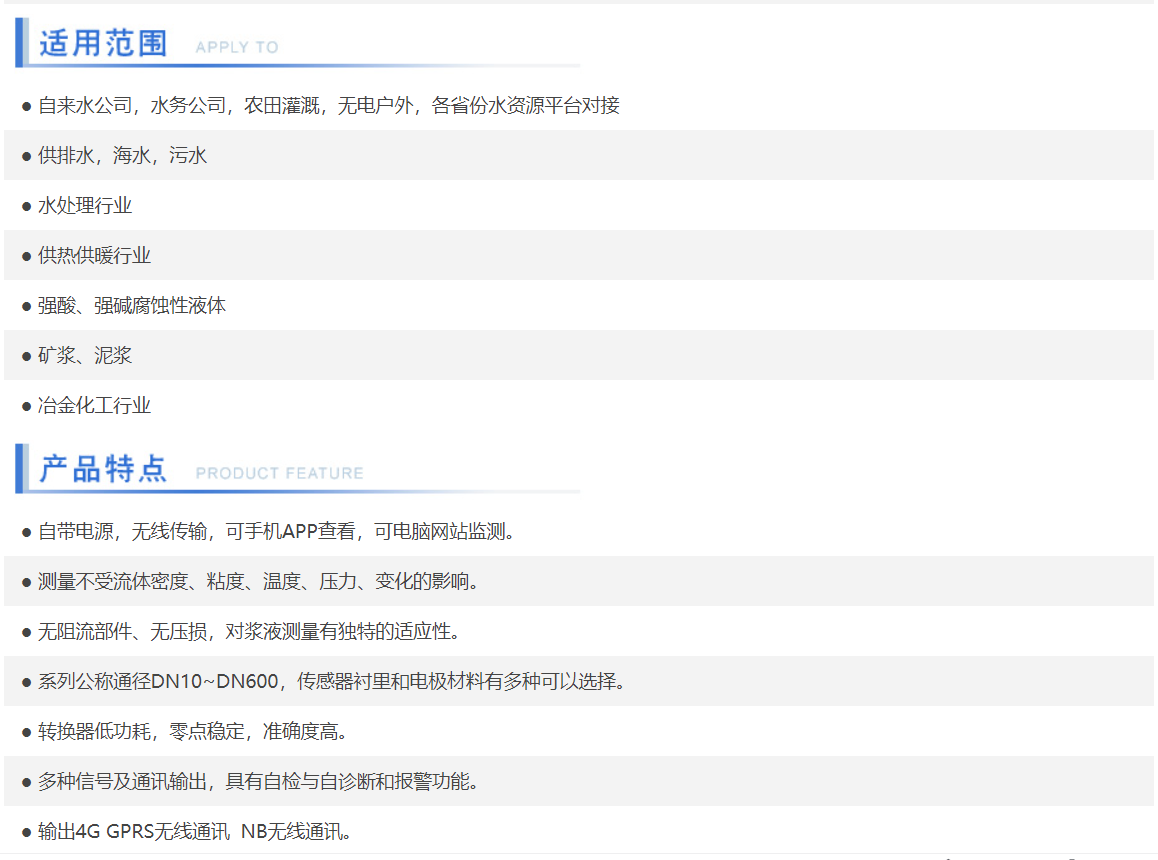Select the 强酸、强碱腐蚀性液体 item
This screenshot has width=1158, height=860.
pos(132,305)
